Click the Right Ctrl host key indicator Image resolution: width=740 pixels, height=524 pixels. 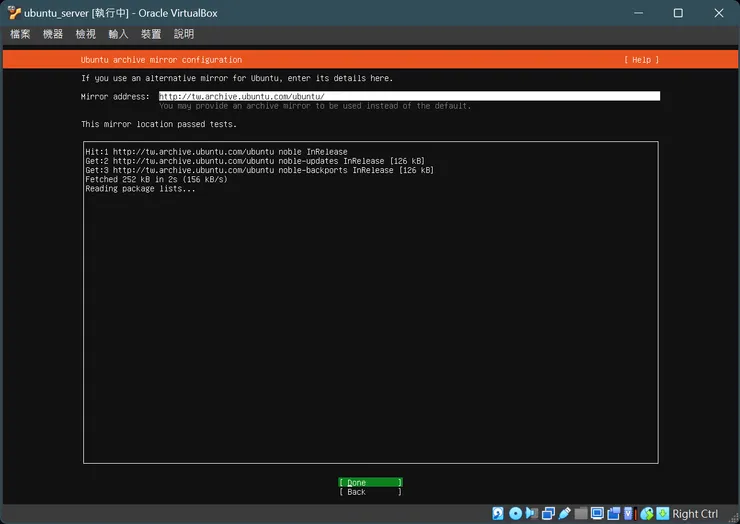[695, 514]
